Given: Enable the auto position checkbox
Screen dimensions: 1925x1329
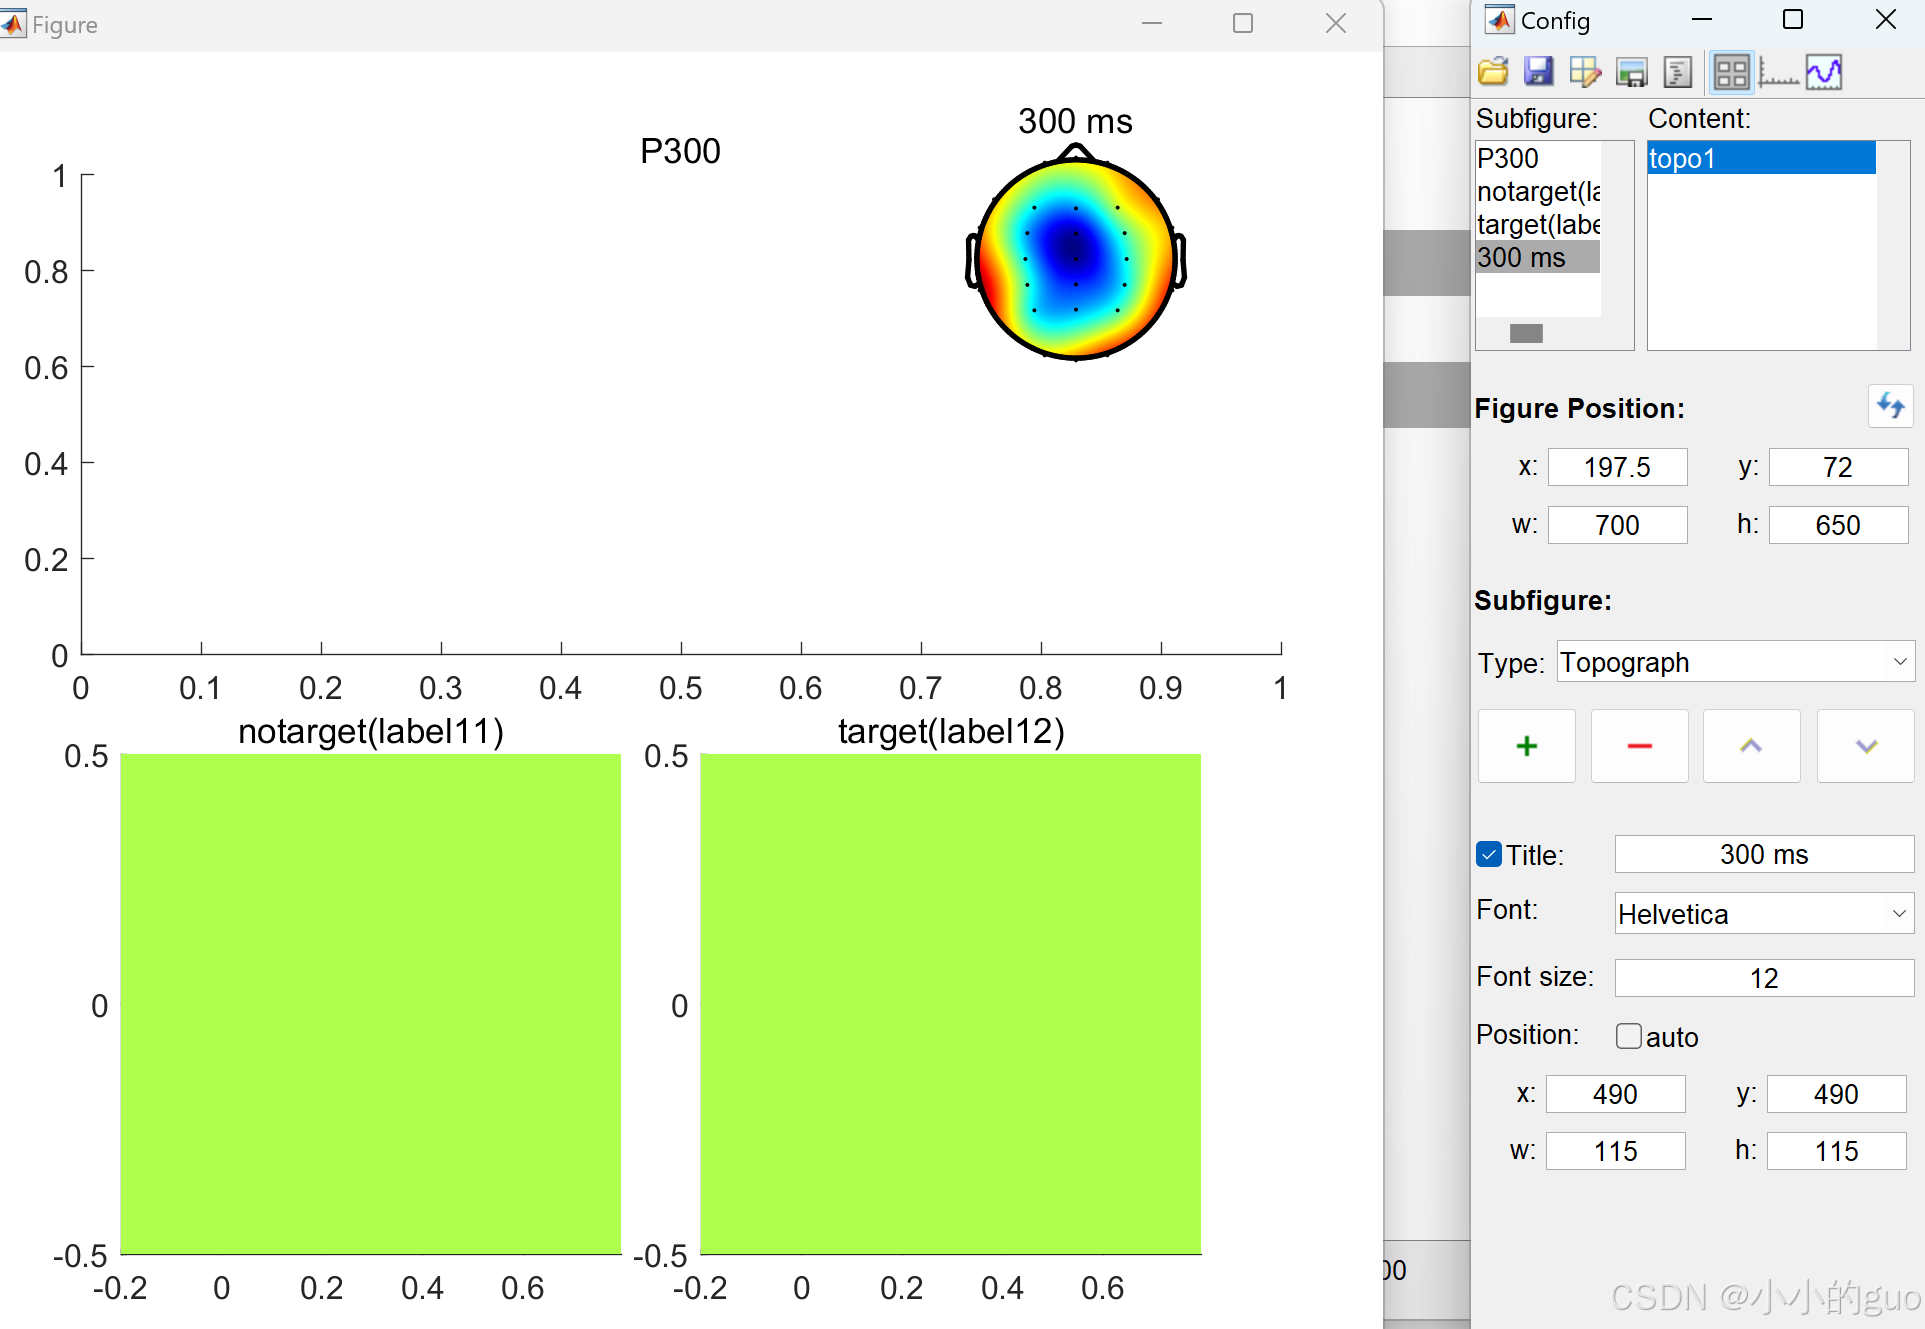Looking at the screenshot, I should click(x=1629, y=1036).
